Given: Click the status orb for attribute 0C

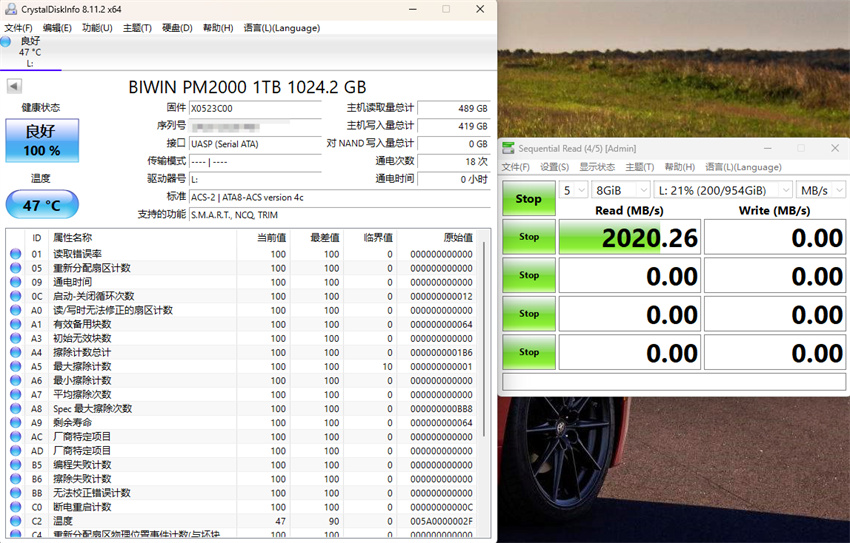Looking at the screenshot, I should [16, 296].
